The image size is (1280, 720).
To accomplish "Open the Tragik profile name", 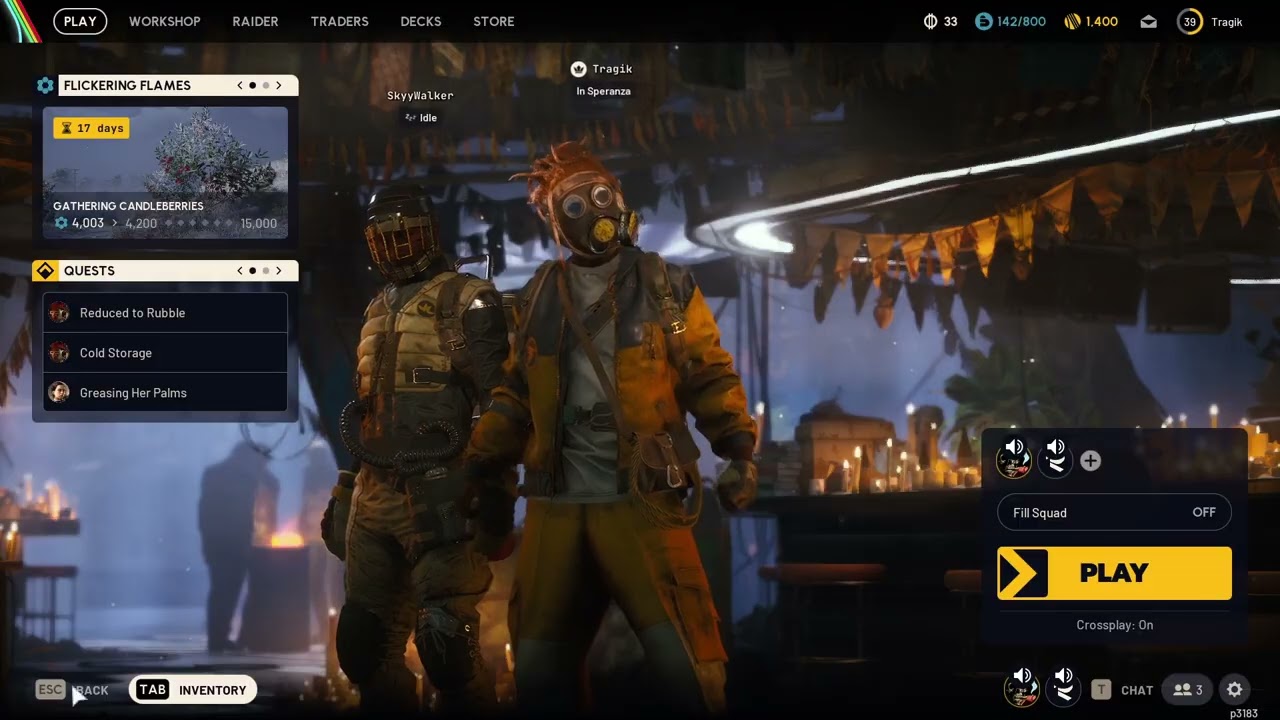I will tap(1227, 22).
